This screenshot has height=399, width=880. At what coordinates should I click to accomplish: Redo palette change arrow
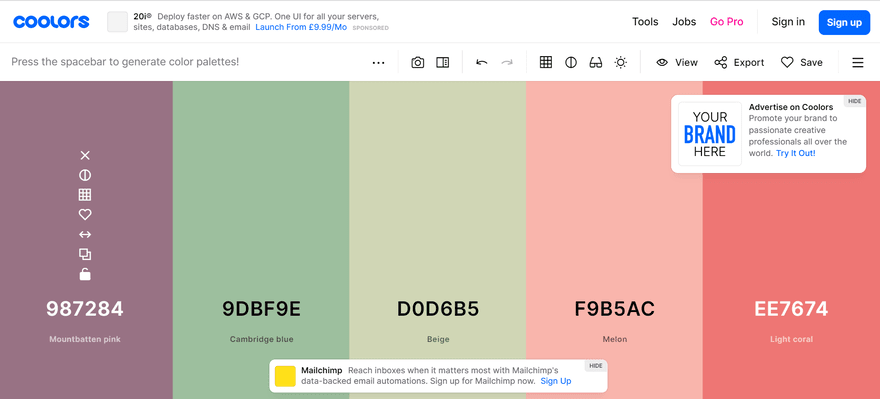pos(507,62)
